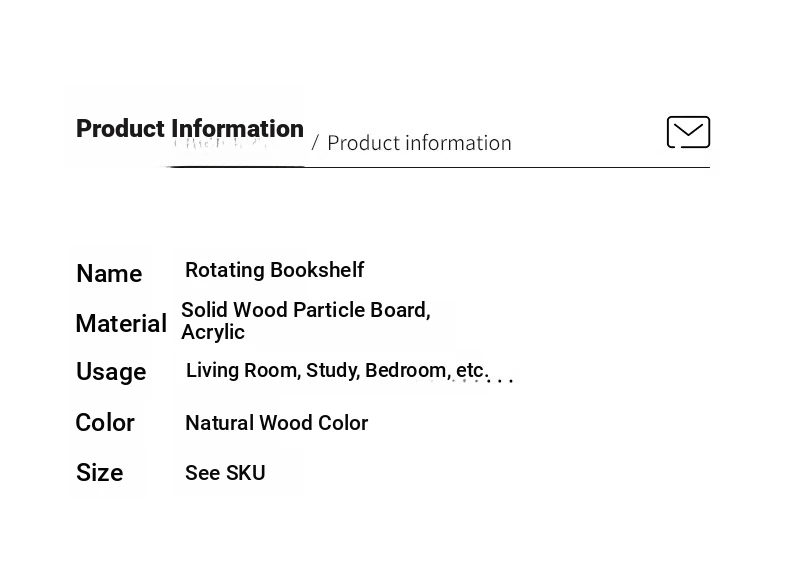Select the Natural Wood Color value

(276, 423)
